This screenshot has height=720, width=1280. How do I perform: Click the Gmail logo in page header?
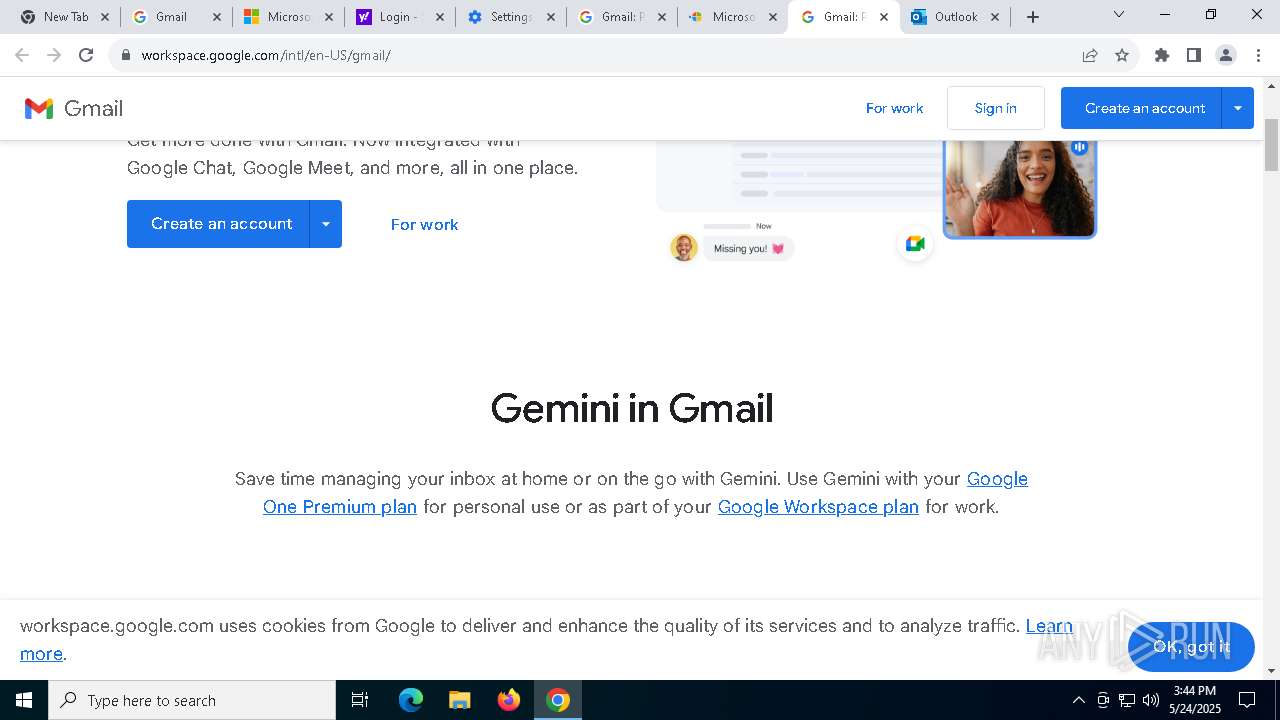74,108
